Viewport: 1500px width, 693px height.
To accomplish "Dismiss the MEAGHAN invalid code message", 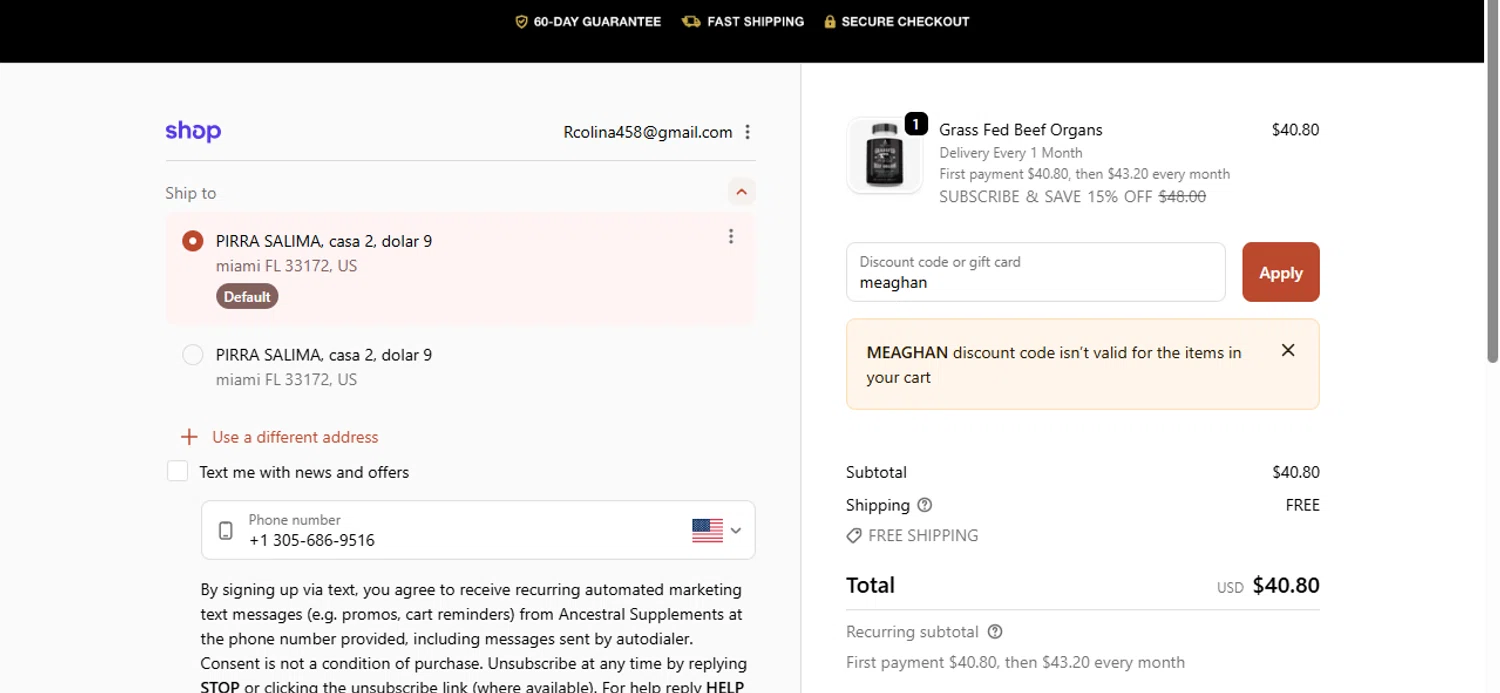I will coord(1288,350).
